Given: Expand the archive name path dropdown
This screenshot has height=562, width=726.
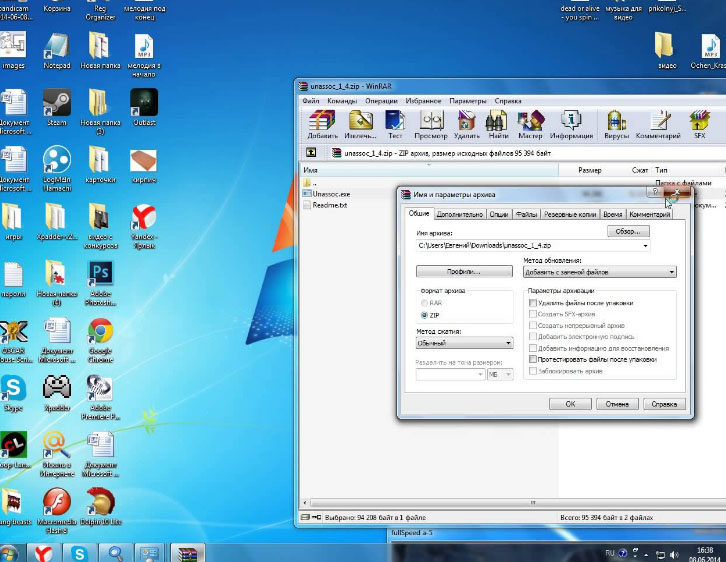Looking at the screenshot, I should point(645,245).
